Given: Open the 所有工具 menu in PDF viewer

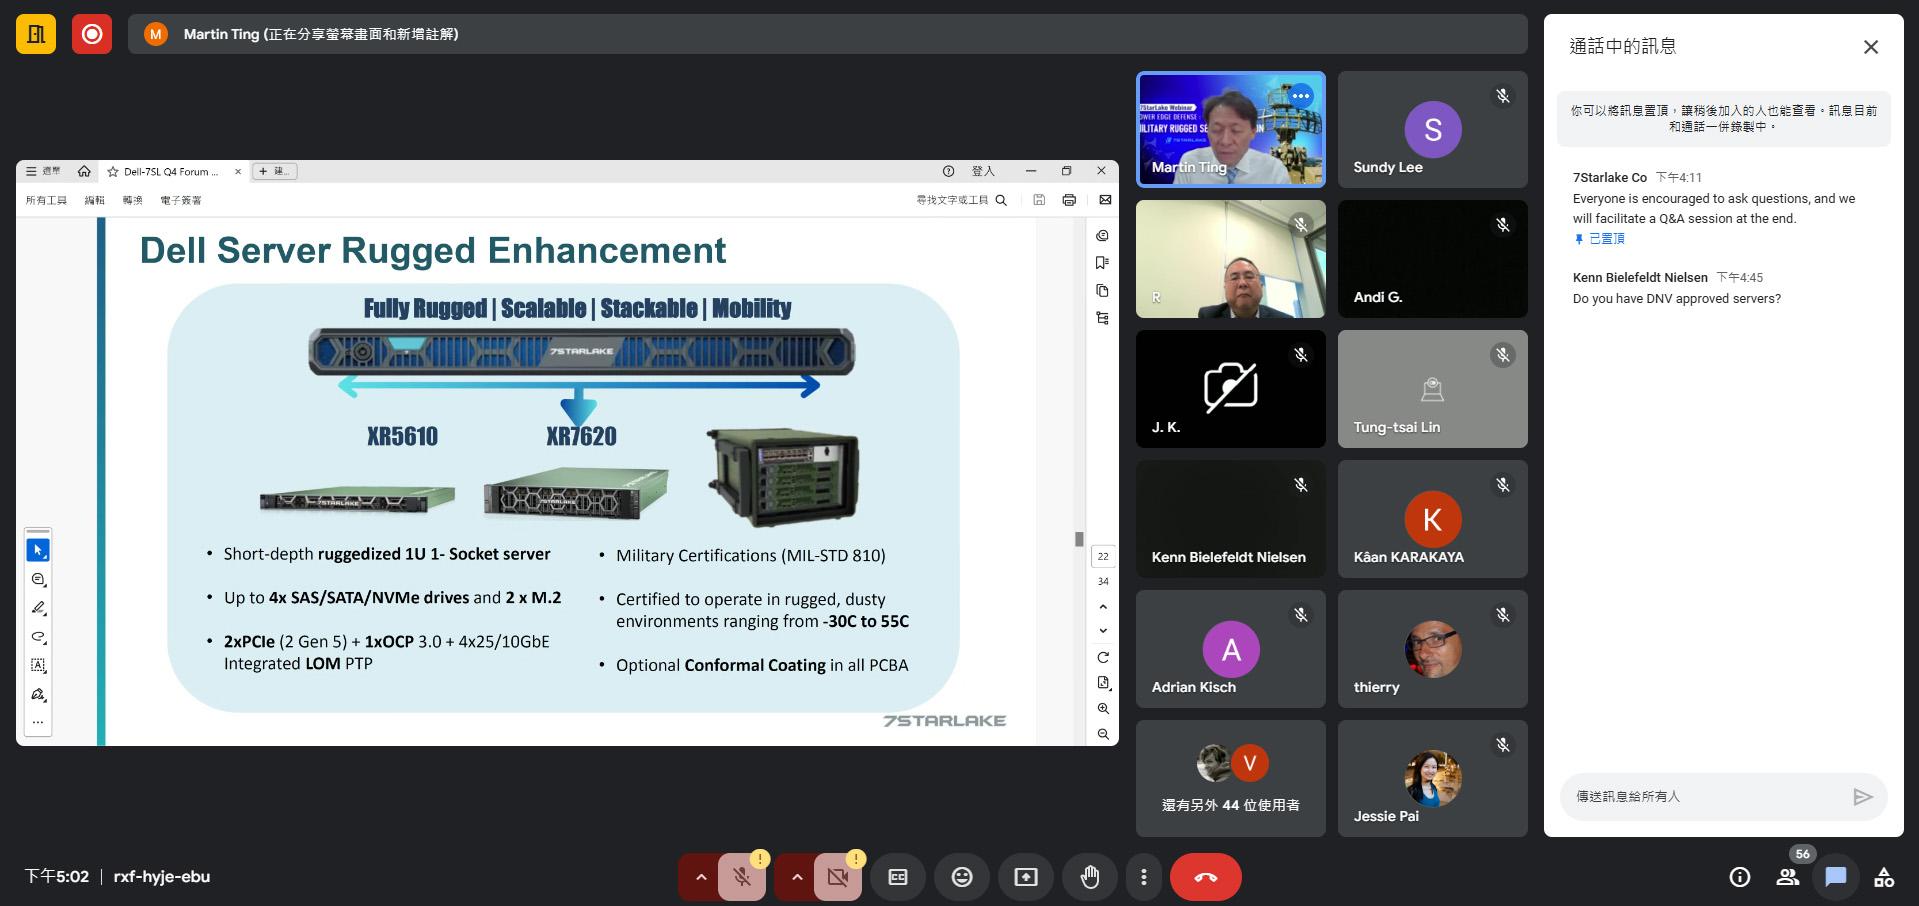Looking at the screenshot, I should [x=46, y=200].
